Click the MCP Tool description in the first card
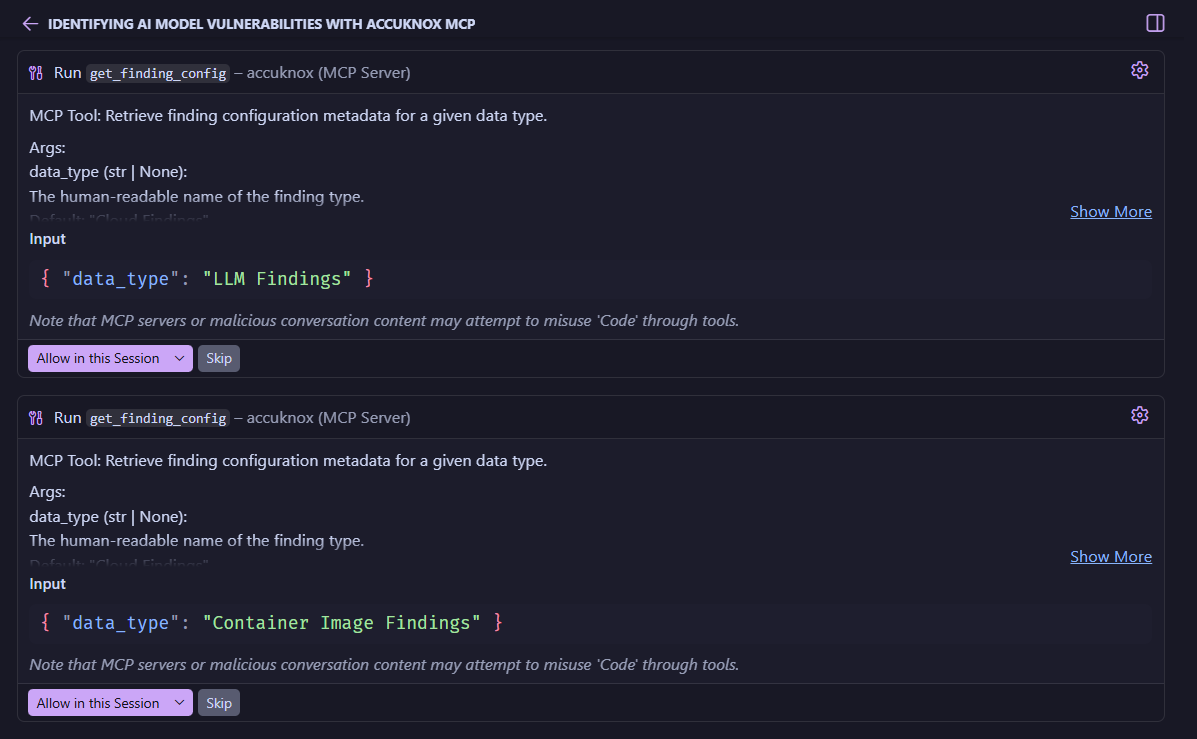 click(x=288, y=116)
